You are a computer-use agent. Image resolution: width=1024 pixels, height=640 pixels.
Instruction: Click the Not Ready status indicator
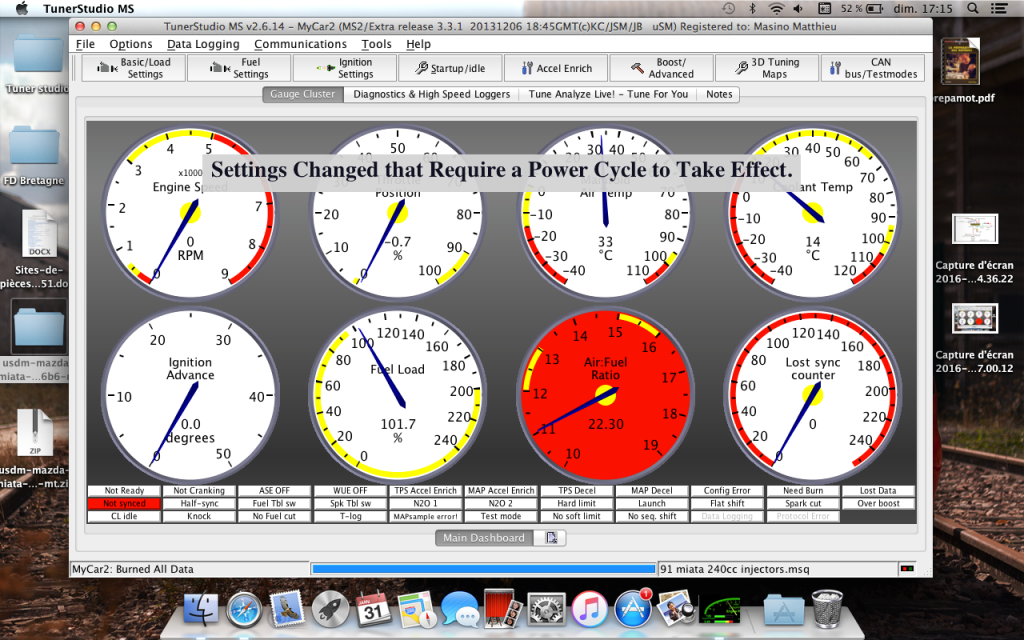tap(124, 490)
